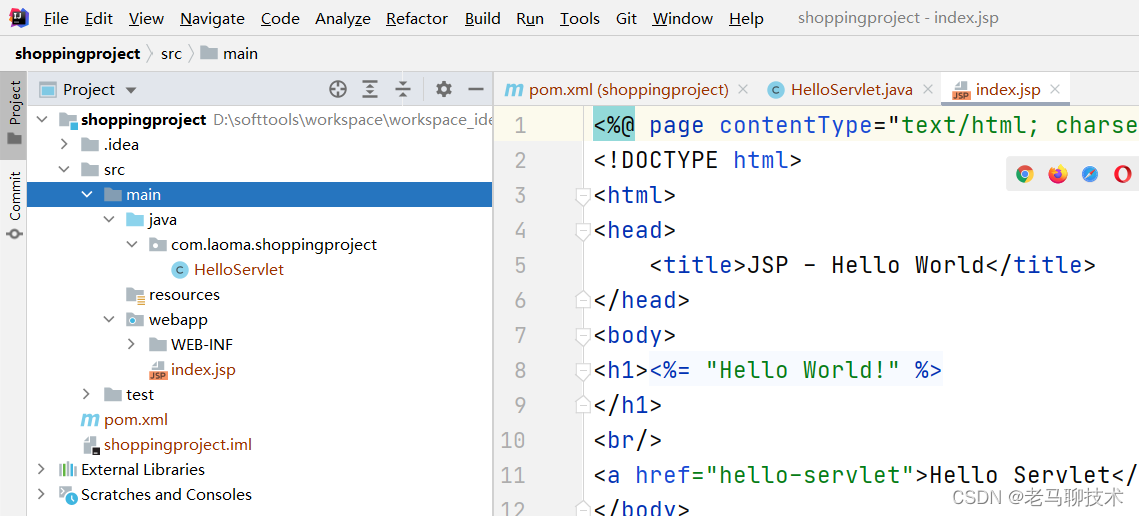The image size is (1139, 516).
Task: Expand Scratches and Consoles node
Action: click(42, 495)
